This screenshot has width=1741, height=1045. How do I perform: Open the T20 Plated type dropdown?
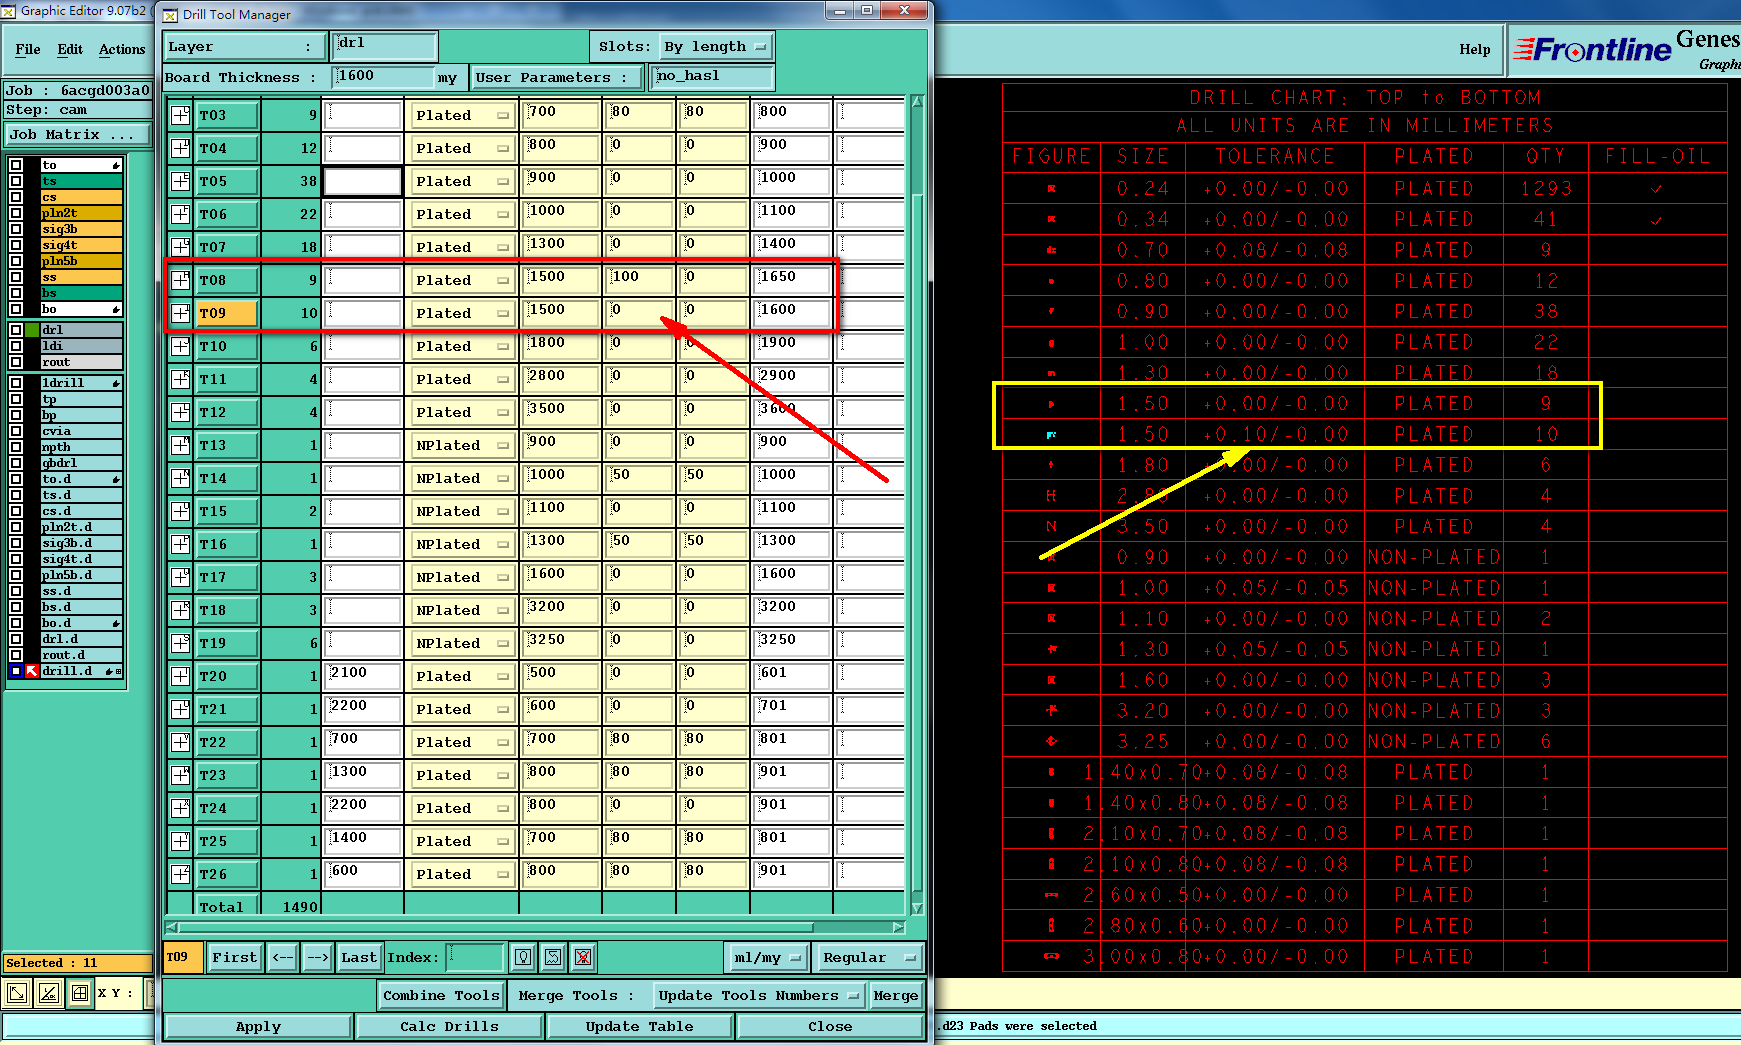tap(462, 676)
